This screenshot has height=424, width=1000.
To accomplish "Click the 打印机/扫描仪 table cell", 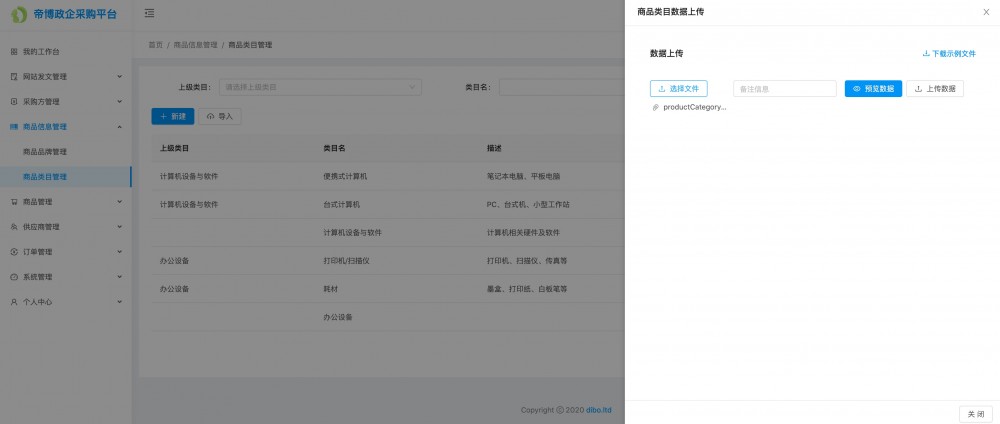I will click(x=346, y=261).
